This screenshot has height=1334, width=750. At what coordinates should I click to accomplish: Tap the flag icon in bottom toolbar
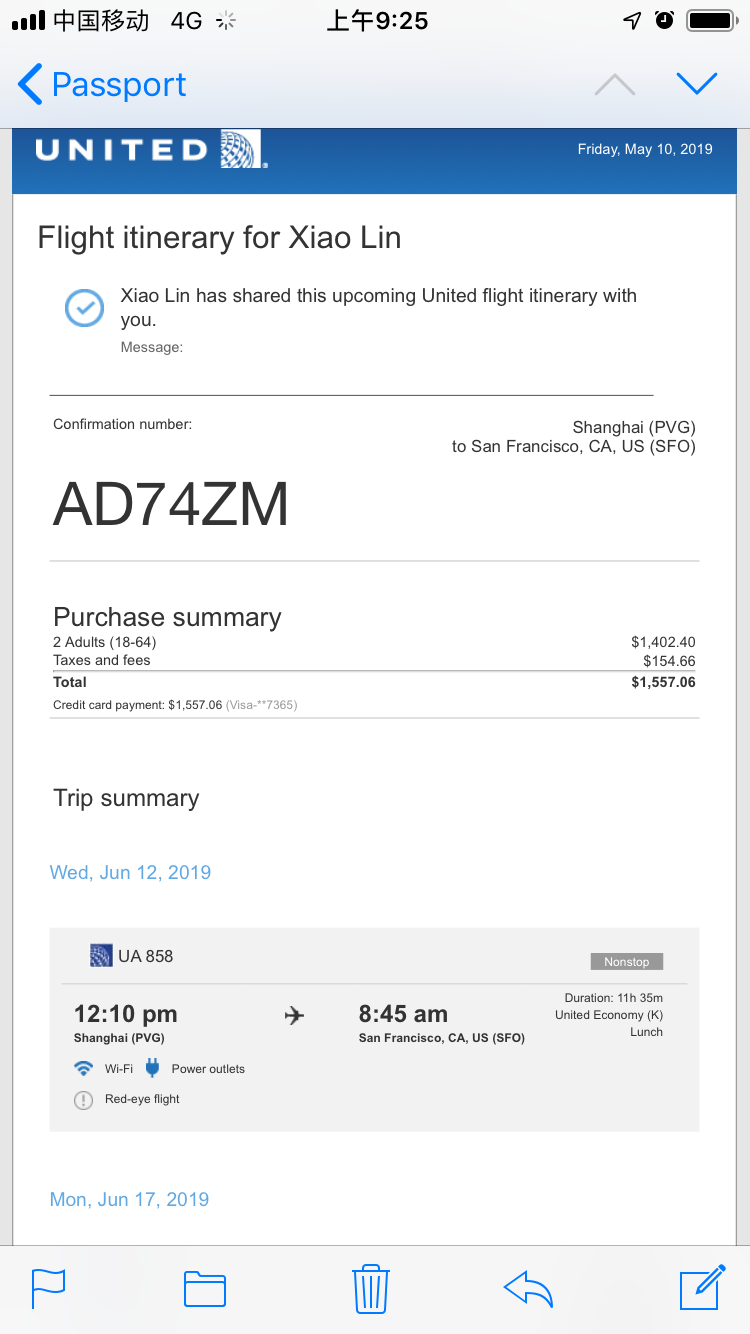click(48, 1288)
